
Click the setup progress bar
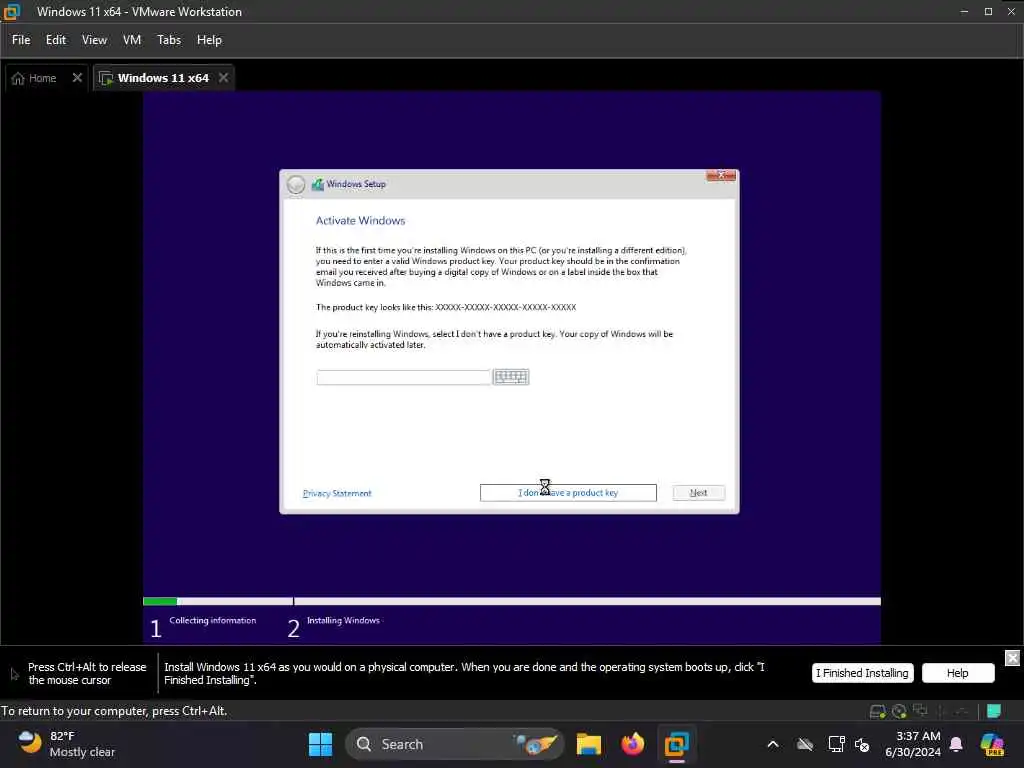[512, 601]
